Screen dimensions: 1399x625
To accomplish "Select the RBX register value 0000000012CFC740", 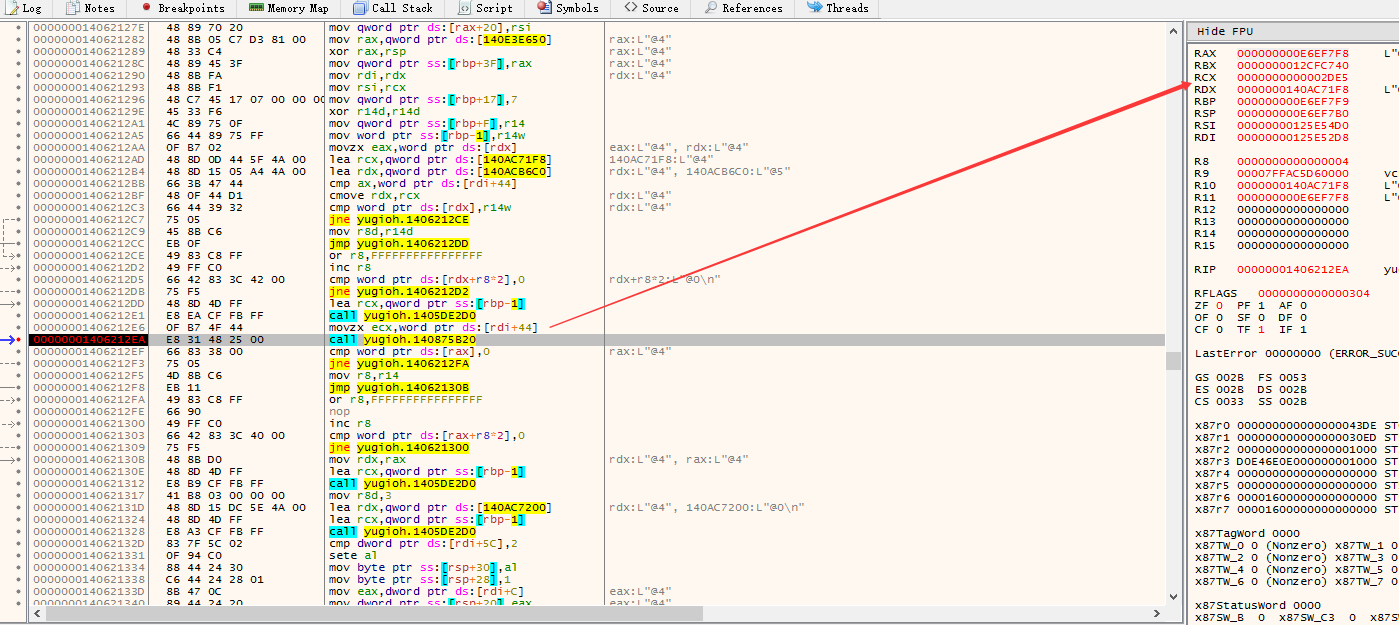I will [1293, 65].
